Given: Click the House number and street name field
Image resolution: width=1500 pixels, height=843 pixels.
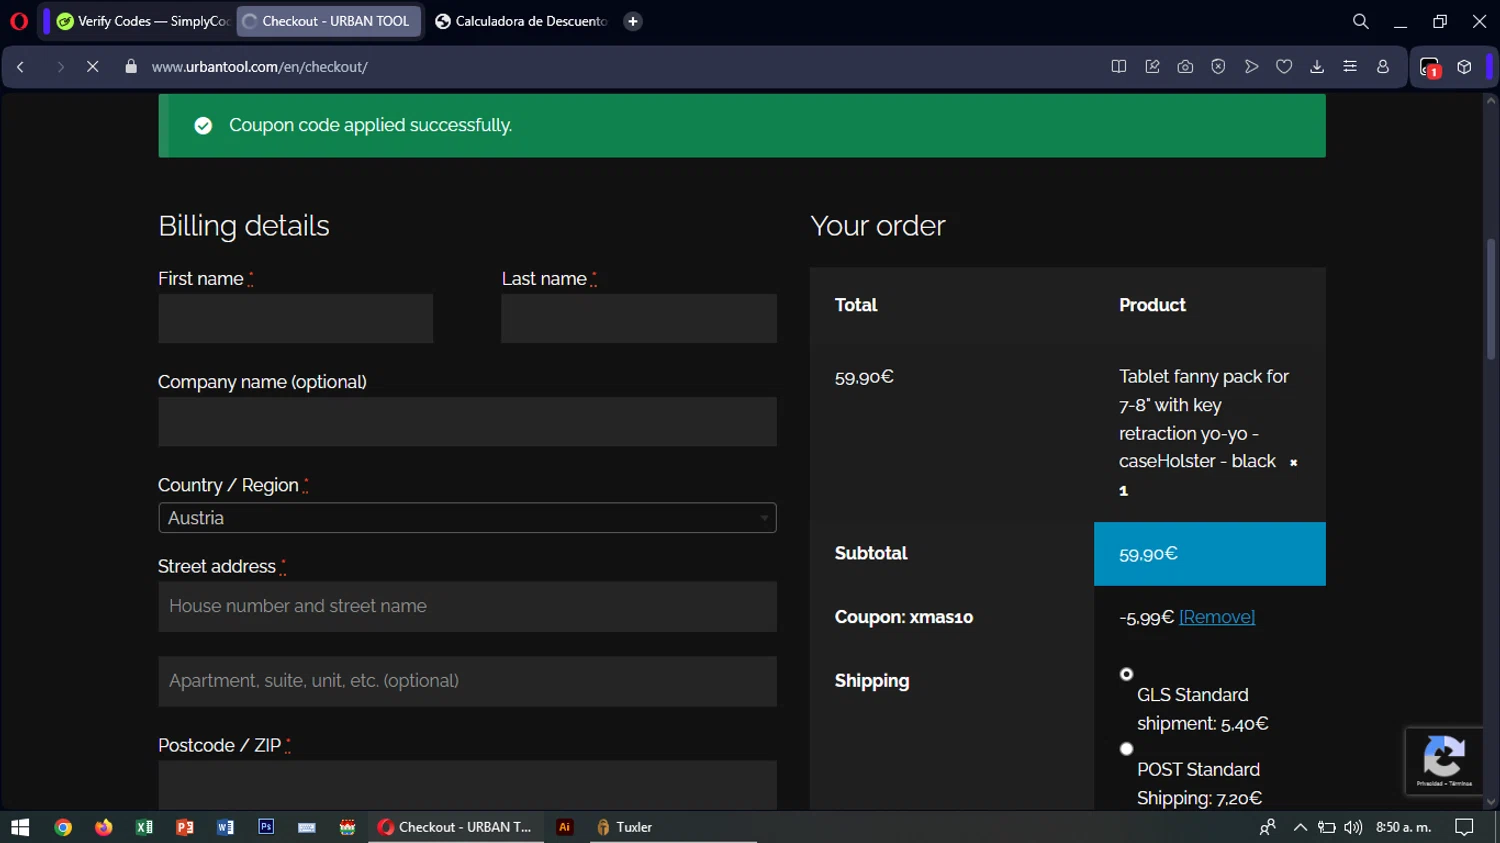Looking at the screenshot, I should pos(467,607).
